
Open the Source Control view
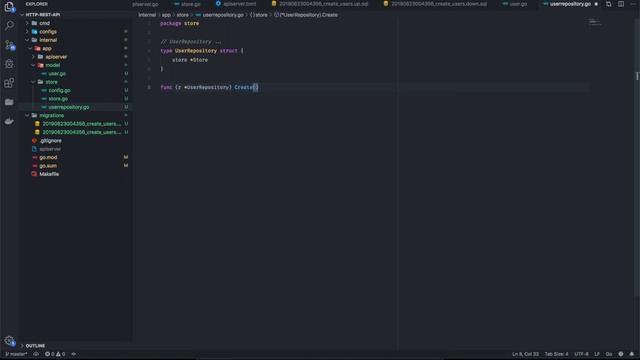pyautogui.click(x=9, y=45)
